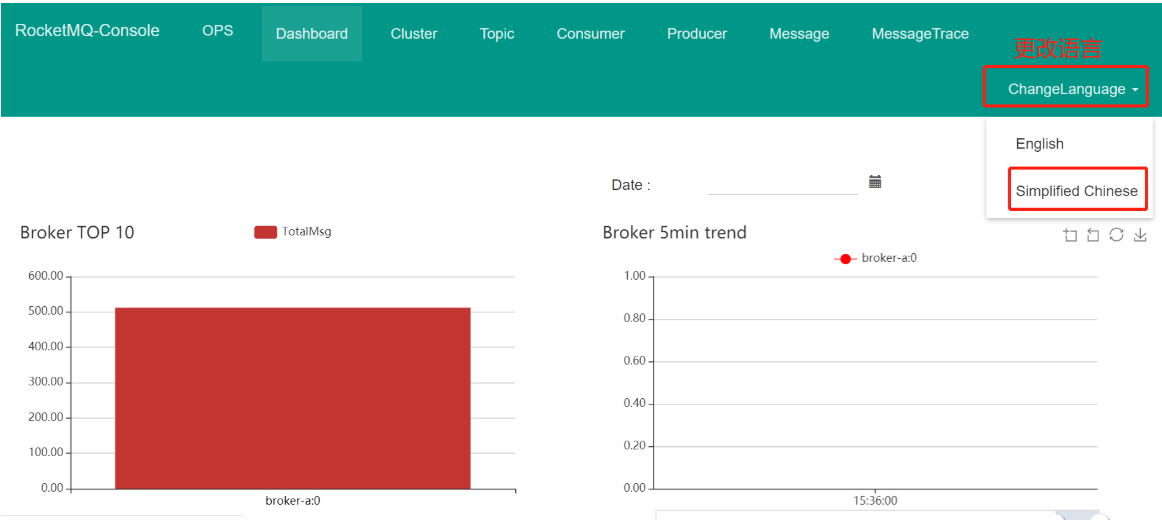The image size is (1162, 520).
Task: Toggle broker-a:0 legend series
Action: [876, 259]
